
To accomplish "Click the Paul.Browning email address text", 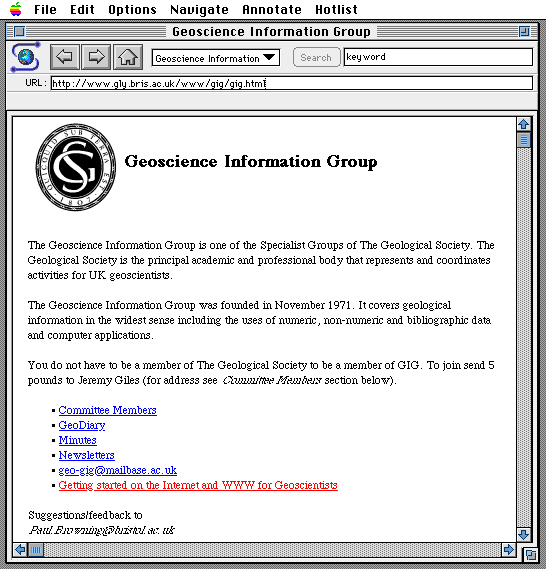I will point(102,530).
